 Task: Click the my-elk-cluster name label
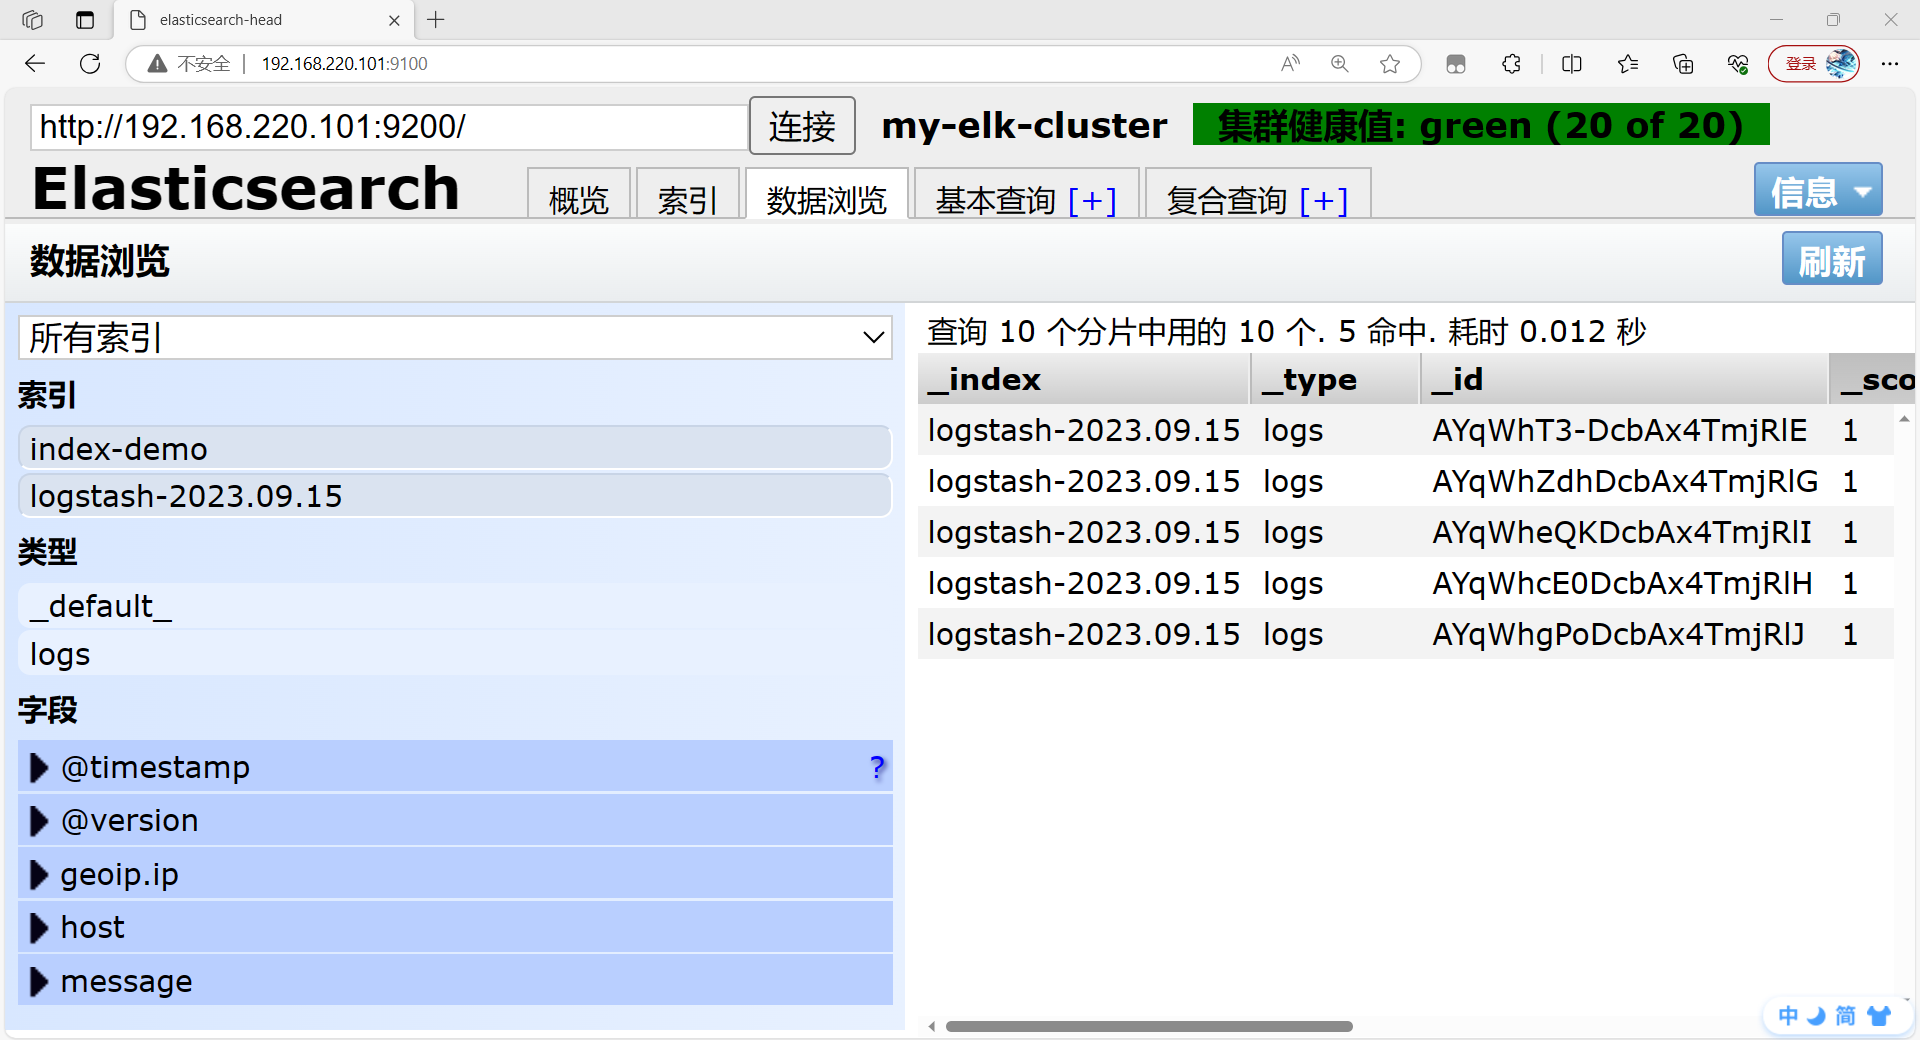(1024, 126)
